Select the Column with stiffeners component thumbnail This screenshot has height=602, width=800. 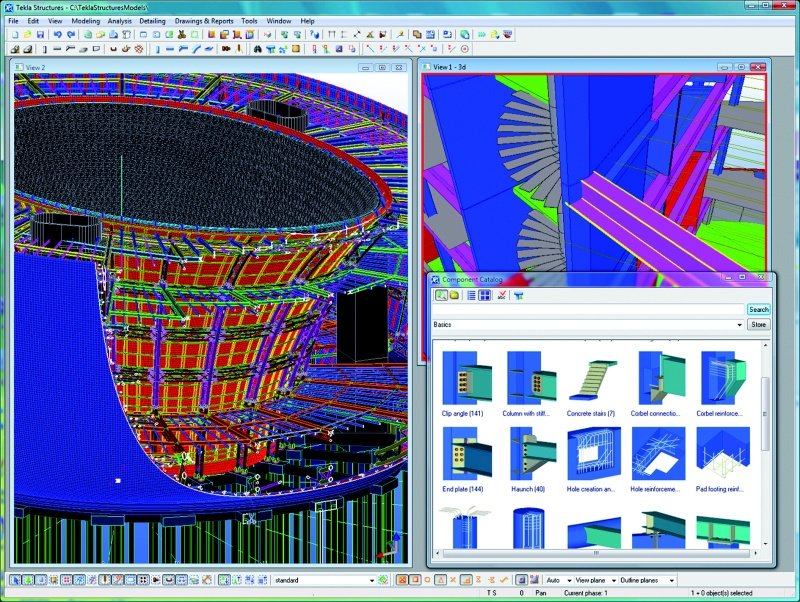click(x=531, y=378)
